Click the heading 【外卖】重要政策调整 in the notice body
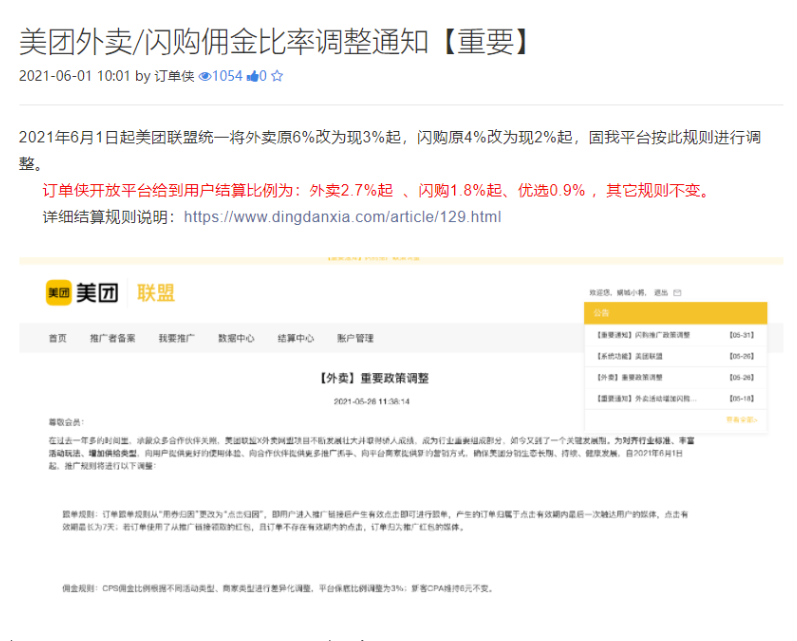Image resolution: width=797 pixels, height=641 pixels. click(x=373, y=378)
